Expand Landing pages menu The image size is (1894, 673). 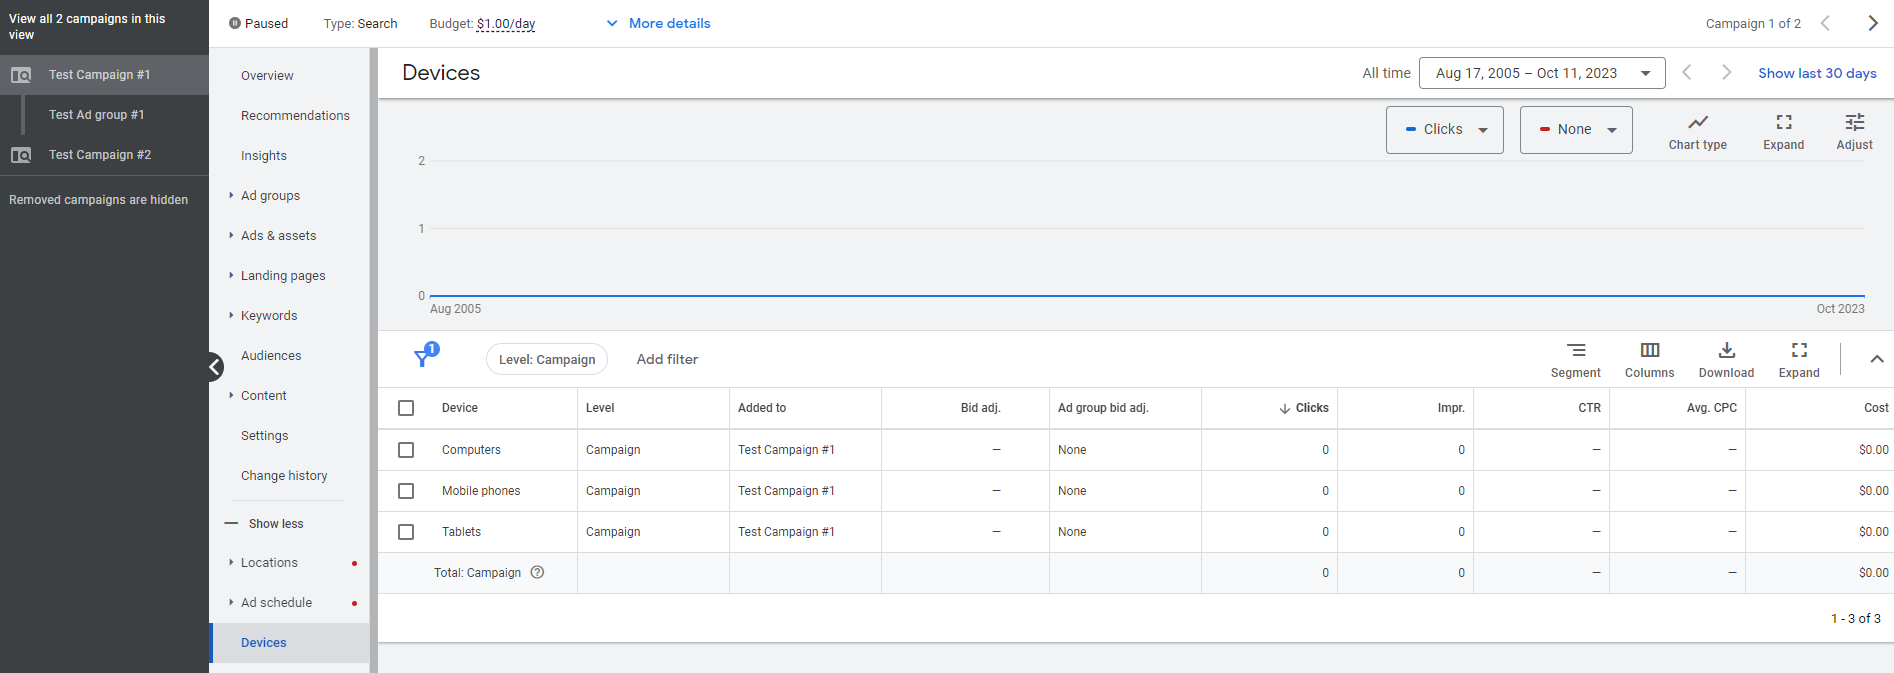[x=231, y=275]
